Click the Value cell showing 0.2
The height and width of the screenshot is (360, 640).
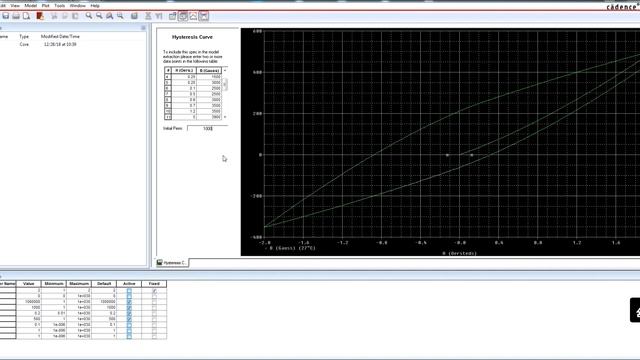pyautogui.click(x=29, y=313)
